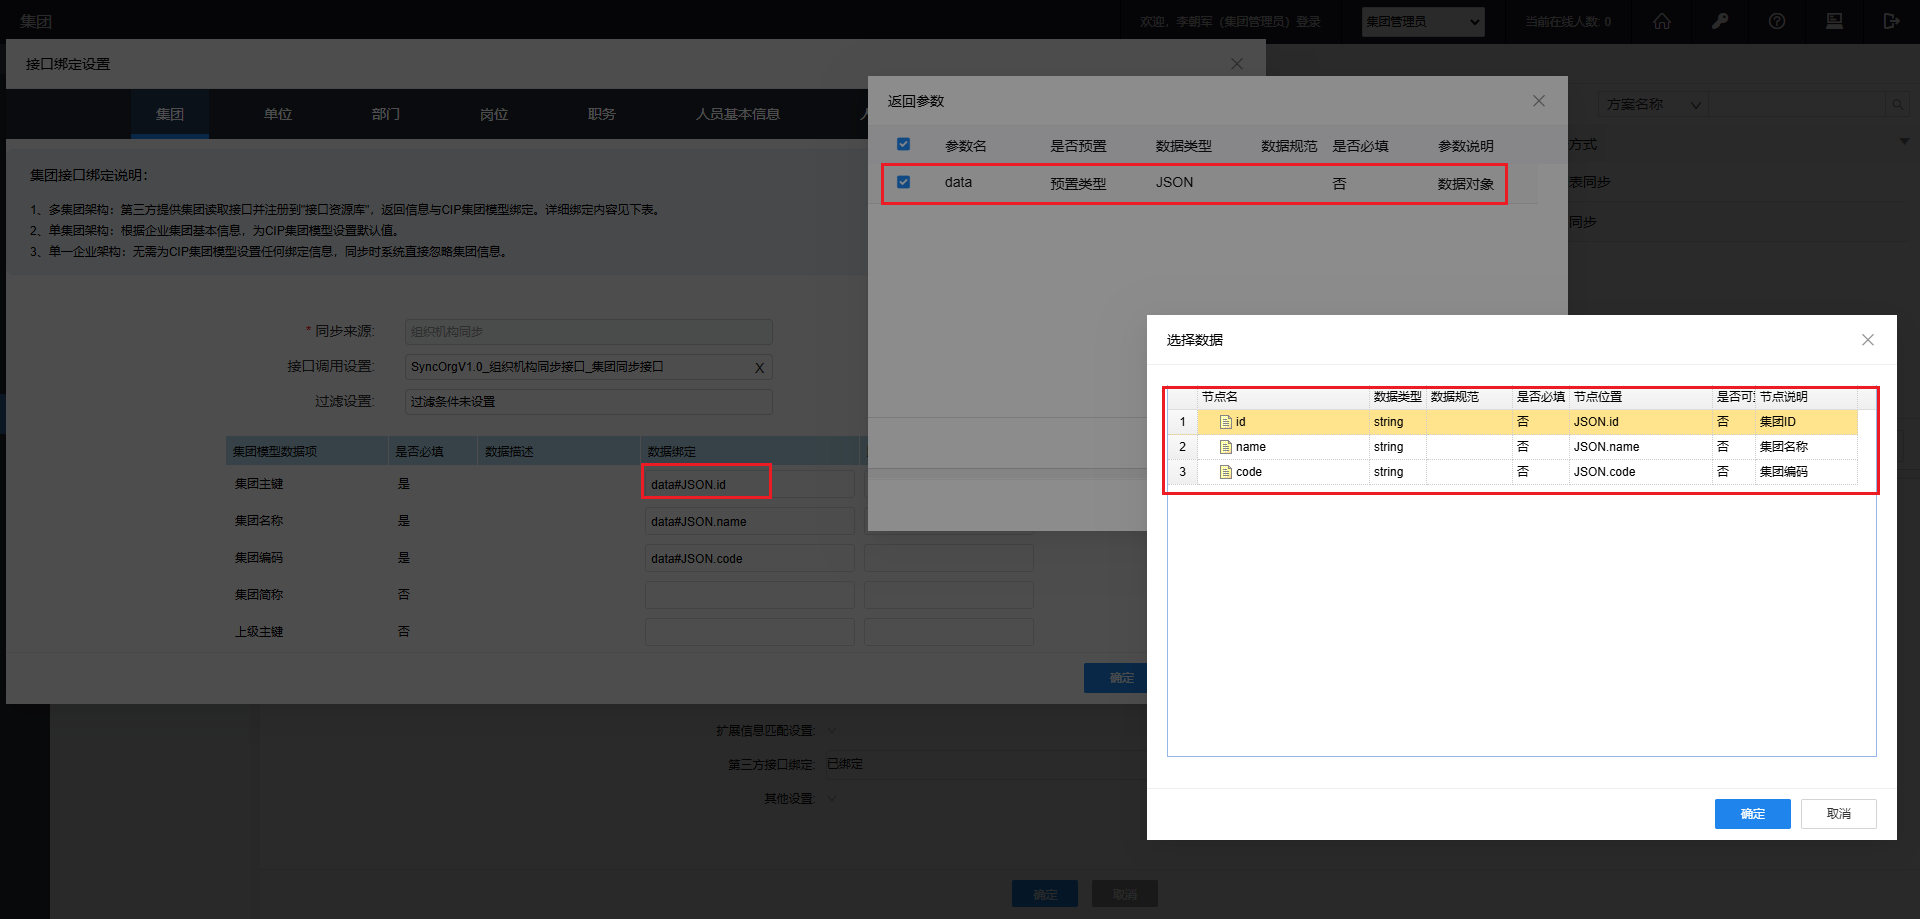Click the file icon beside node name
Image resolution: width=1920 pixels, height=919 pixels.
pyautogui.click(x=1226, y=447)
